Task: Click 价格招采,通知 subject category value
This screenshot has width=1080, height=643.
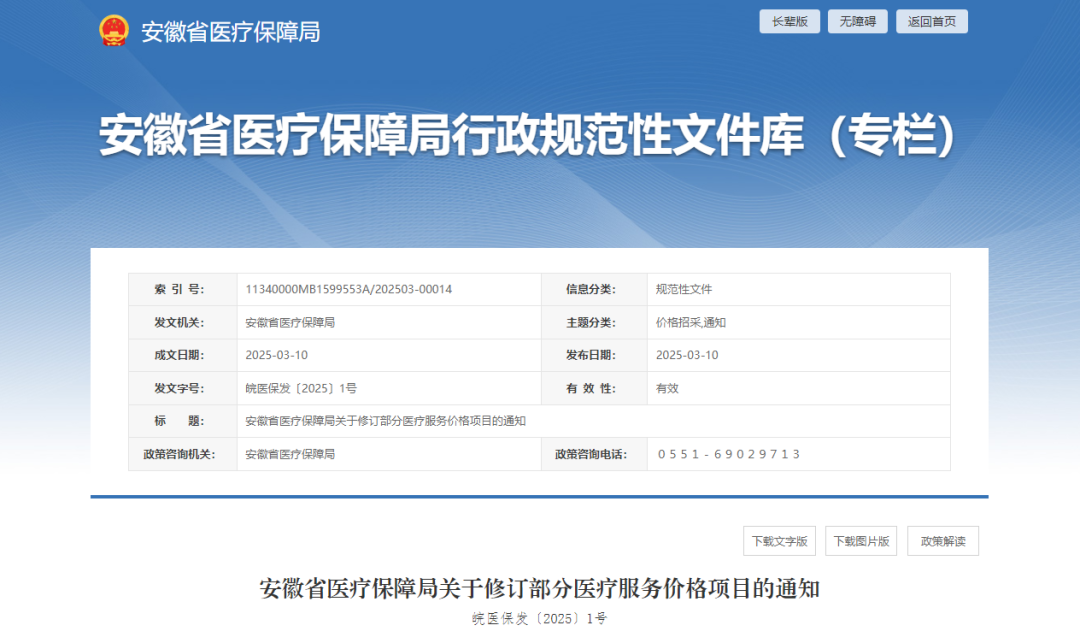Action: [x=690, y=322]
